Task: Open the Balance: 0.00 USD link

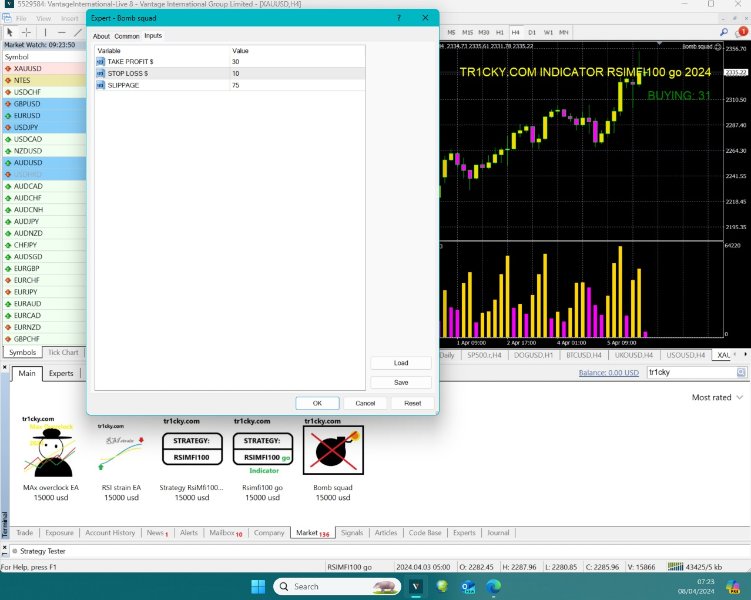Action: 608,373
